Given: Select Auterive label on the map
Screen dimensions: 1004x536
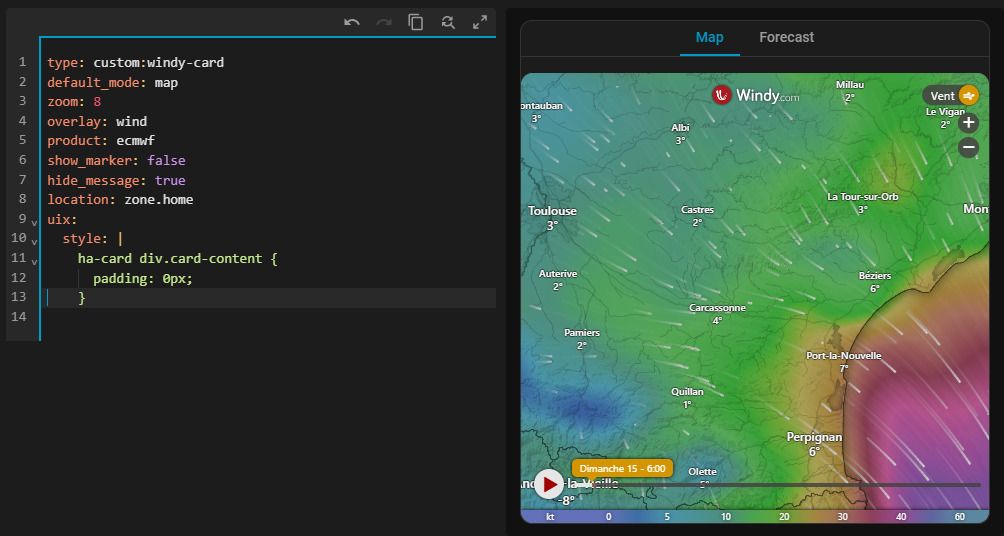Looking at the screenshot, I should [x=558, y=273].
